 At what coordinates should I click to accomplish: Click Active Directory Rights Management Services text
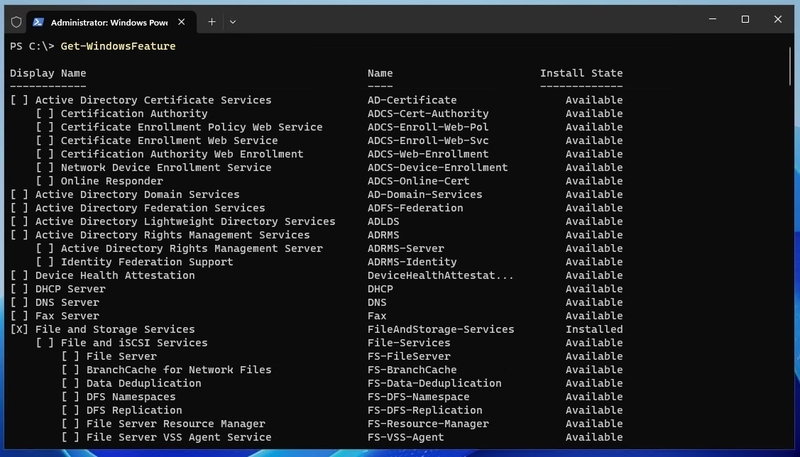pyautogui.click(x=172, y=235)
